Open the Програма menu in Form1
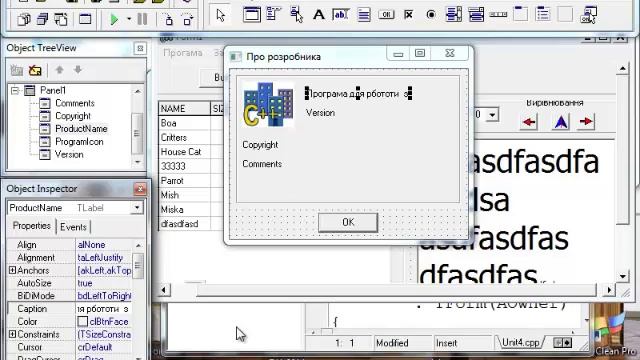 click(183, 53)
